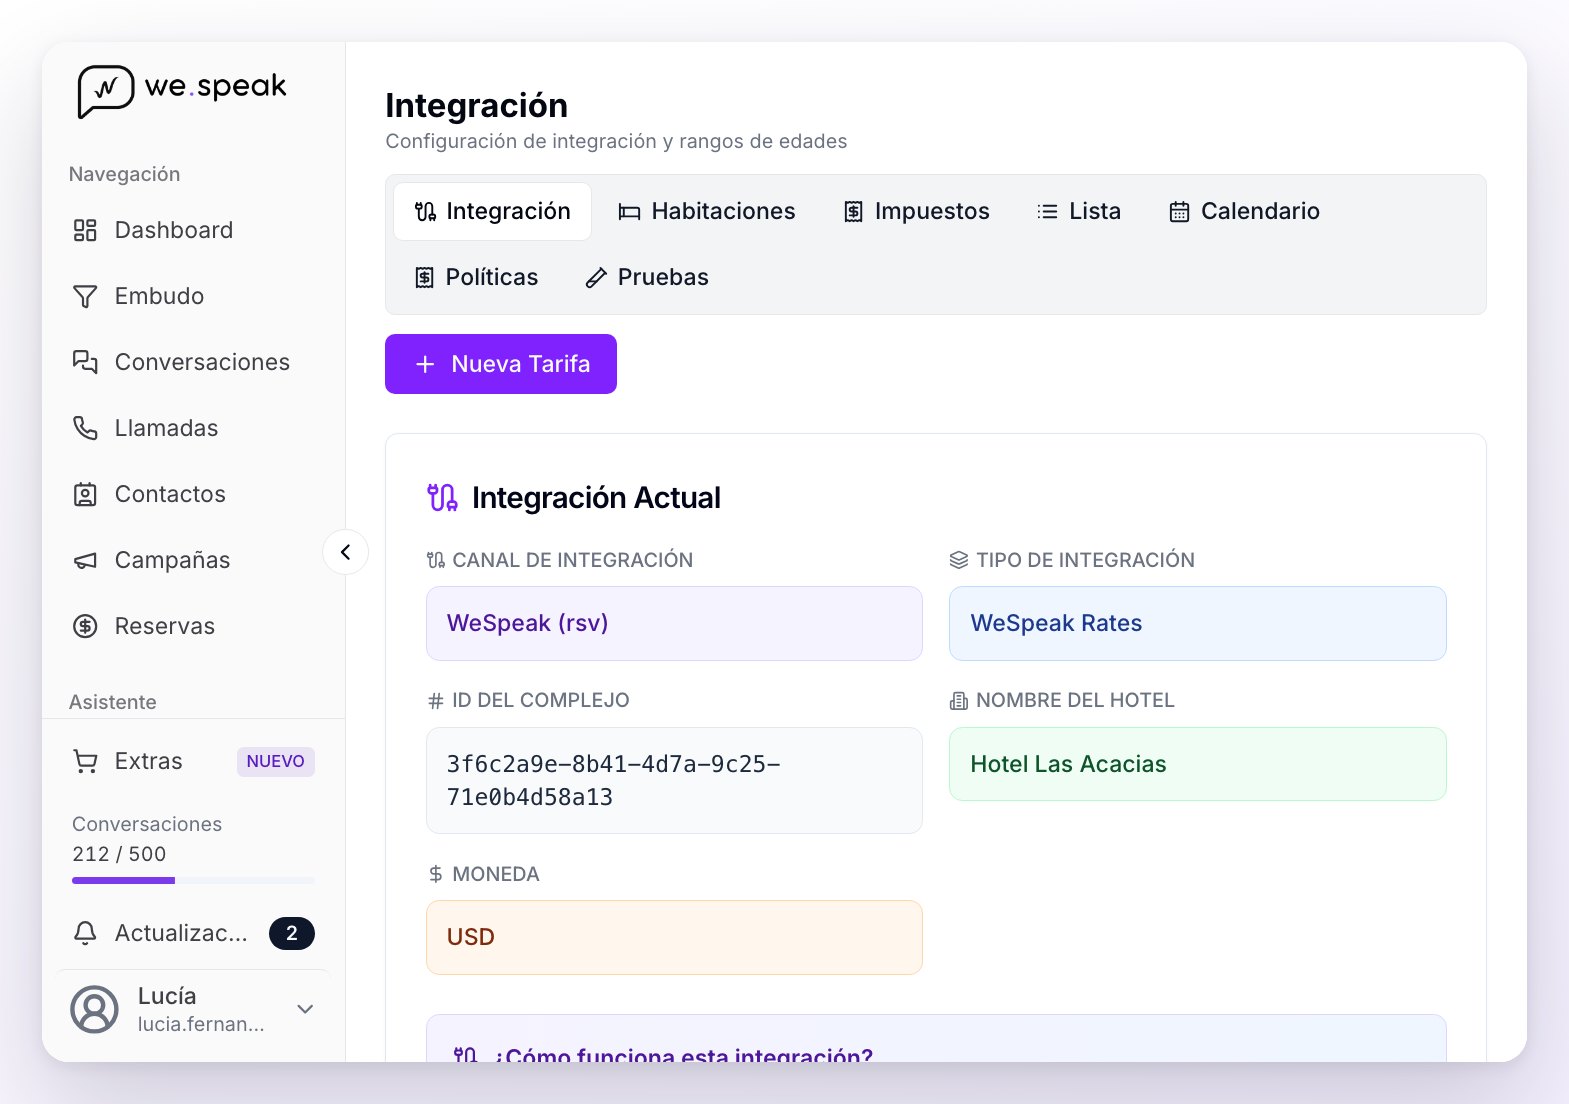
Task: Click the Pruebas pencil icon
Action: pos(596,278)
